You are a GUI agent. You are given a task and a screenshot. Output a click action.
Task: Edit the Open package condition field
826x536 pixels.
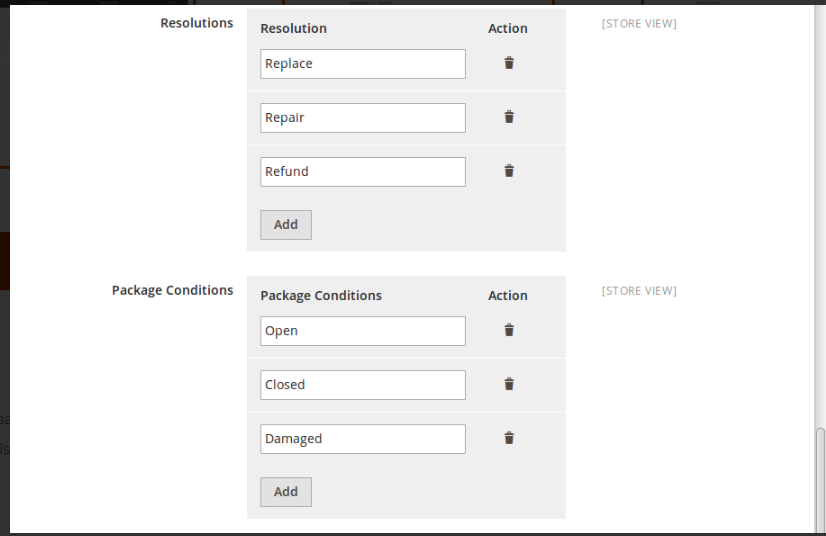(363, 331)
